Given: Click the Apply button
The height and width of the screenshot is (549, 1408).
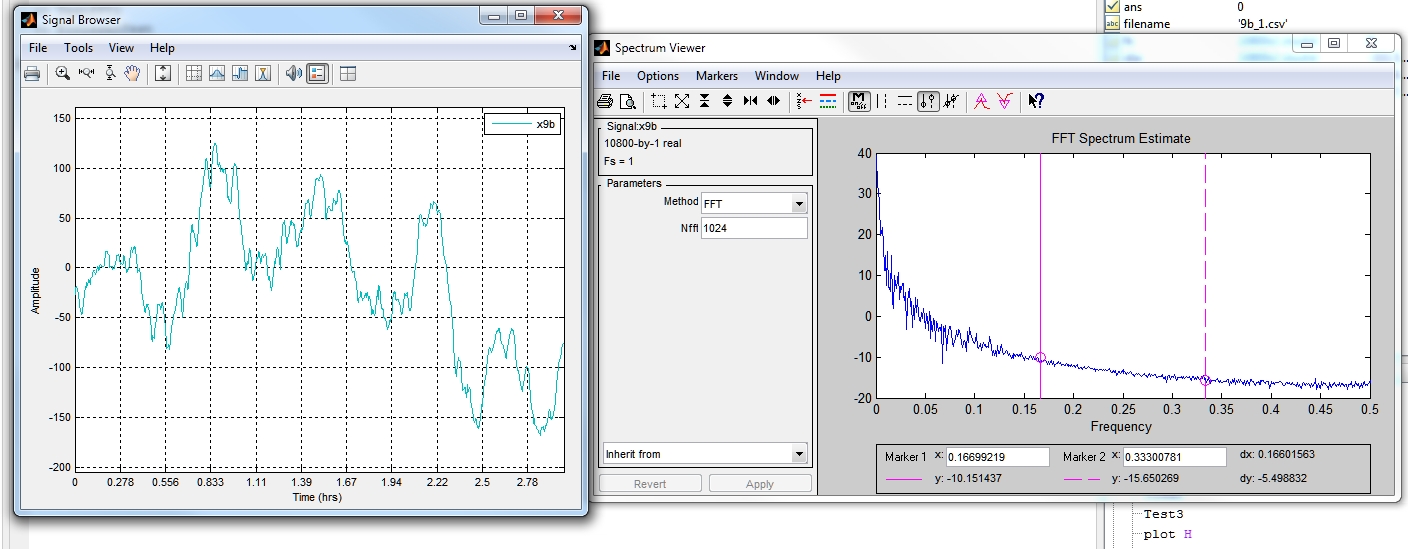Looking at the screenshot, I should (x=760, y=484).
